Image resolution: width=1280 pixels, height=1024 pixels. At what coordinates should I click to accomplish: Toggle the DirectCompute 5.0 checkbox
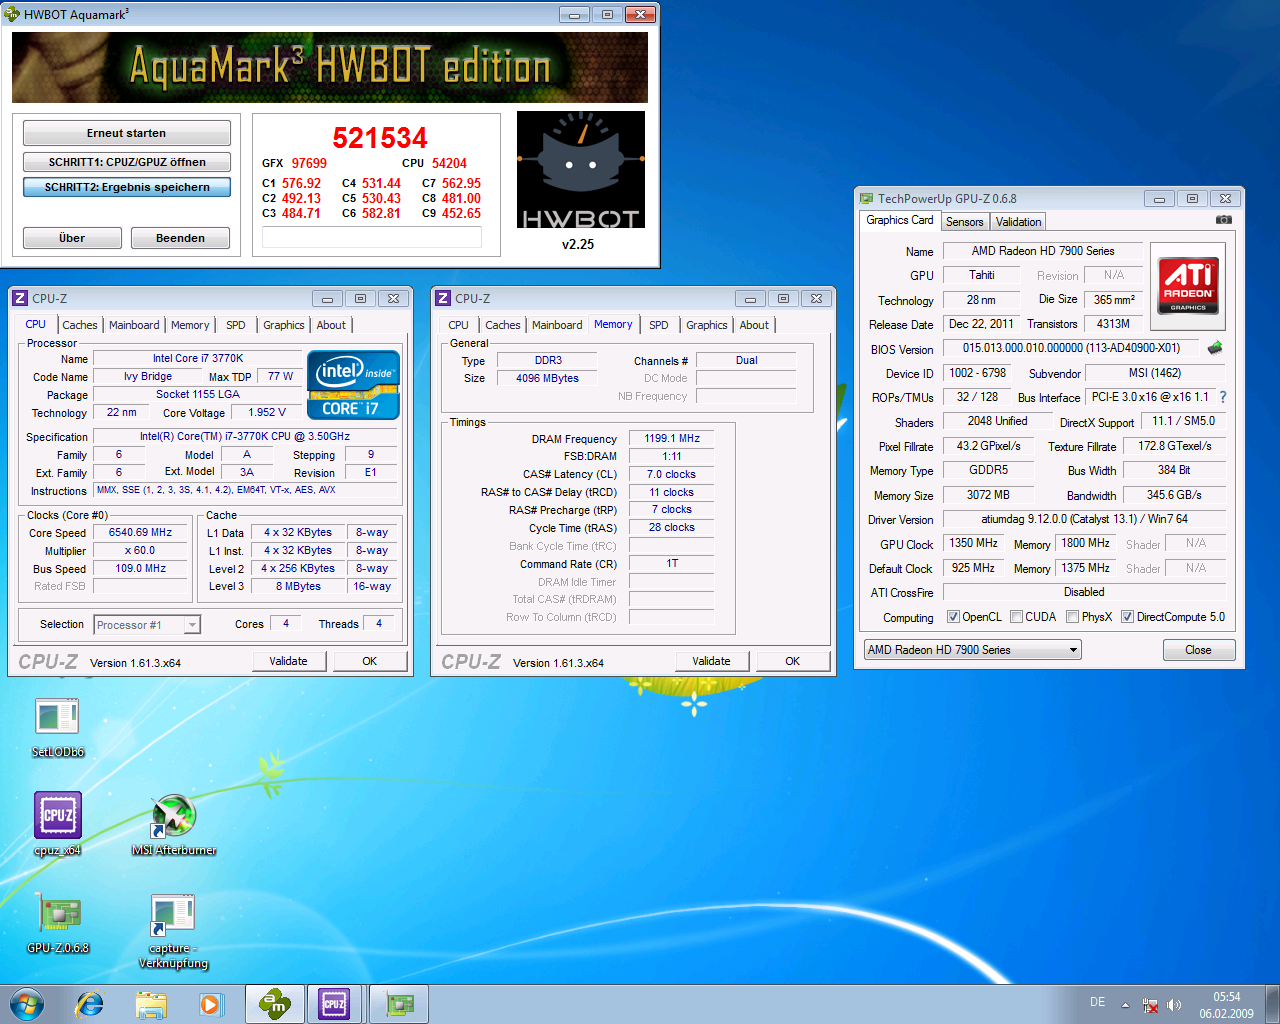point(1127,617)
